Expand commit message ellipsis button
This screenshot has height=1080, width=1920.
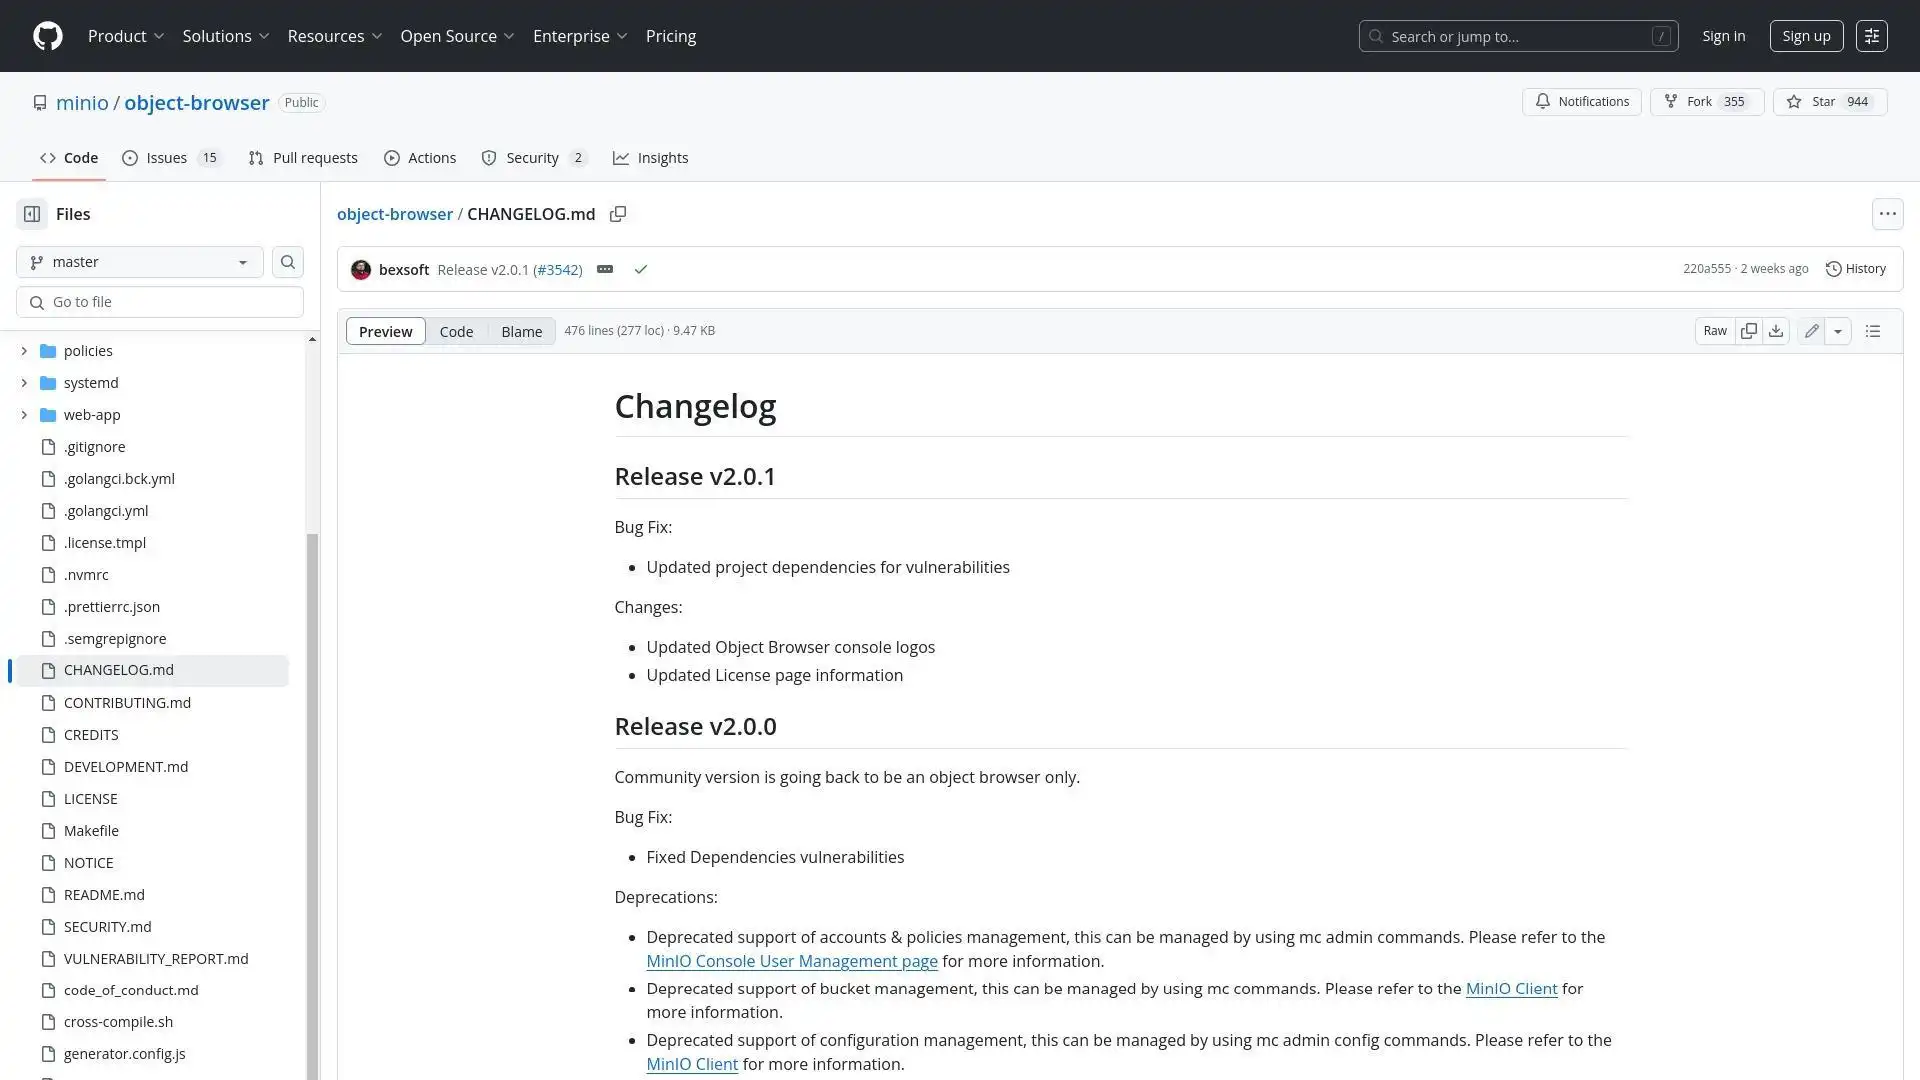[x=605, y=270]
